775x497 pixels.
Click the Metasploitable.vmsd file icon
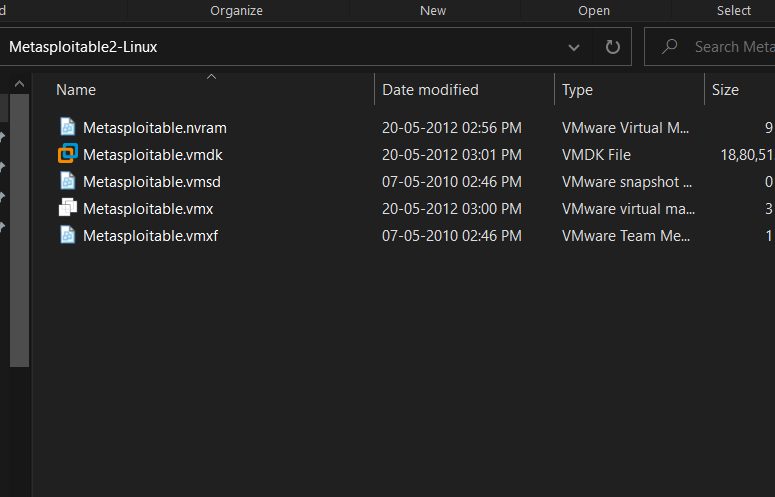tap(68, 181)
